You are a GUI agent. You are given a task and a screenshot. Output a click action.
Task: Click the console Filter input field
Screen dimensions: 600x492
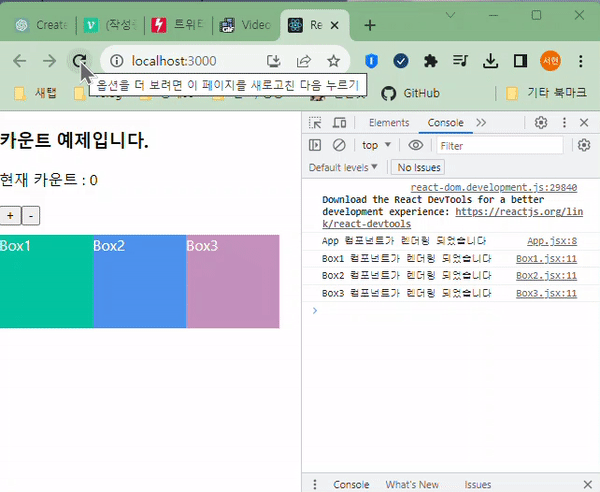click(500, 146)
